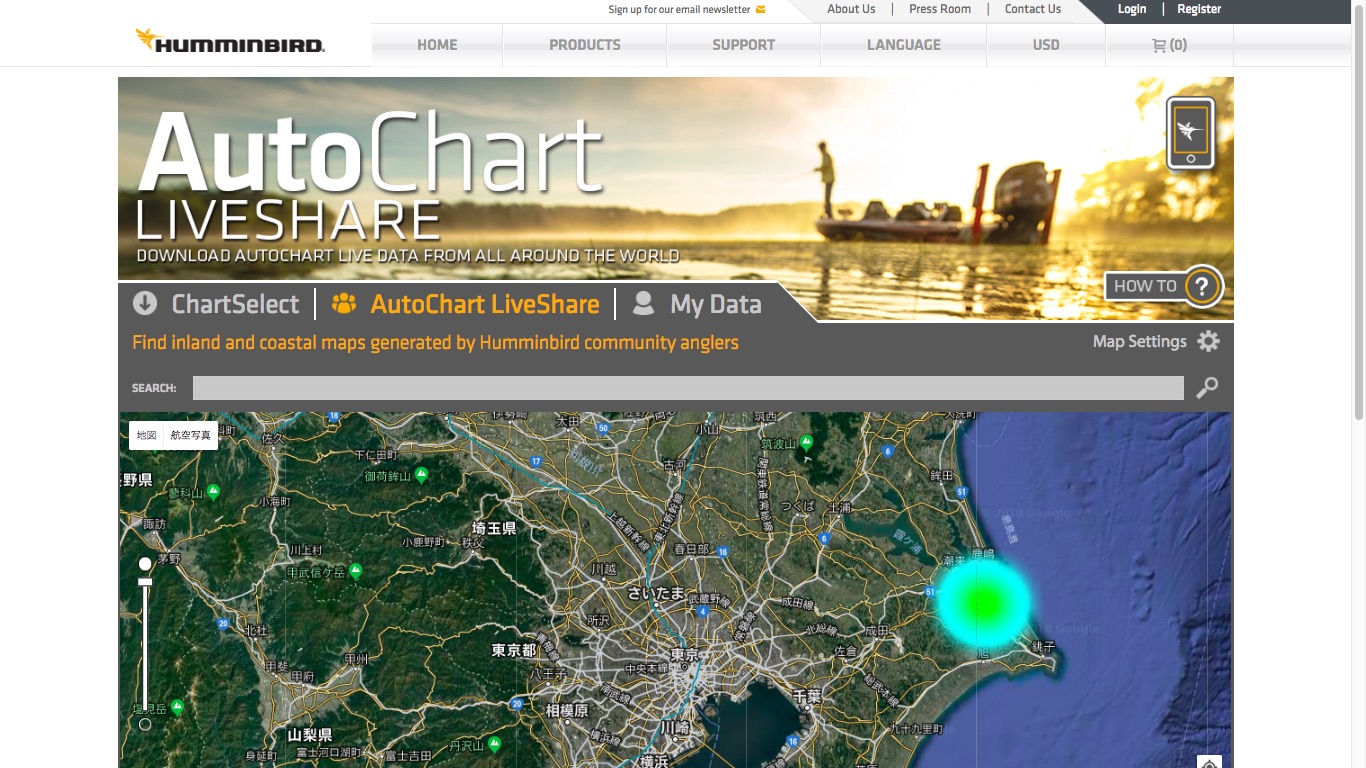Click the HOW TO help button
The width and height of the screenshot is (1366, 768).
pyautogui.click(x=1164, y=286)
